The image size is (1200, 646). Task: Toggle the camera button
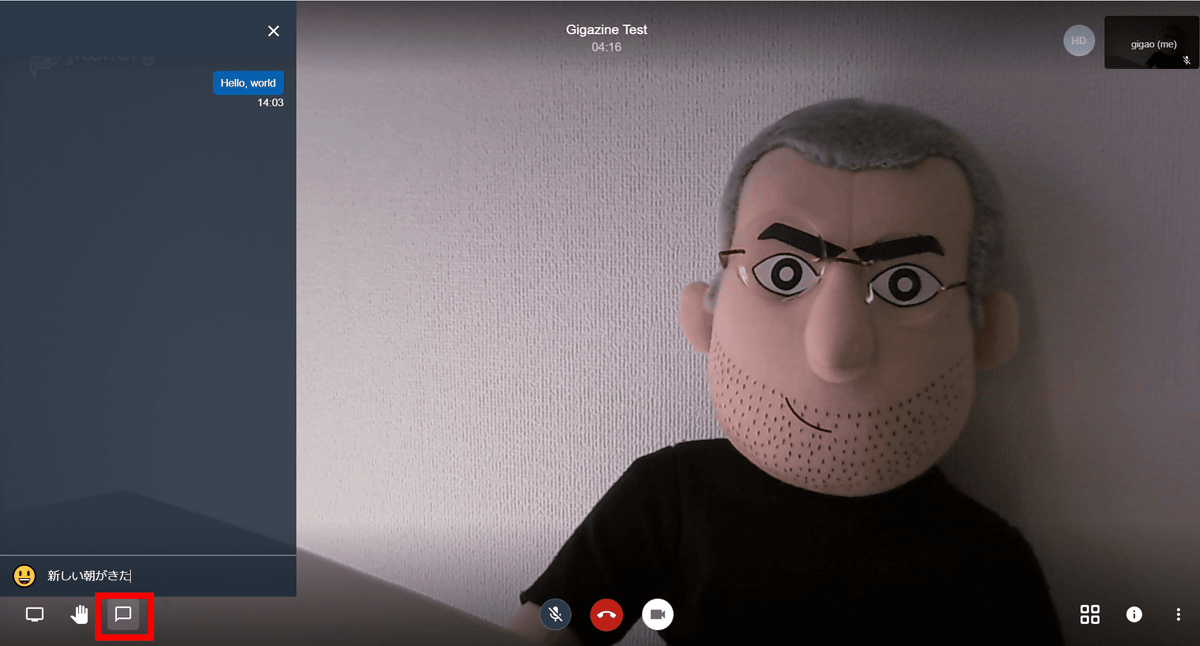pyautogui.click(x=658, y=614)
